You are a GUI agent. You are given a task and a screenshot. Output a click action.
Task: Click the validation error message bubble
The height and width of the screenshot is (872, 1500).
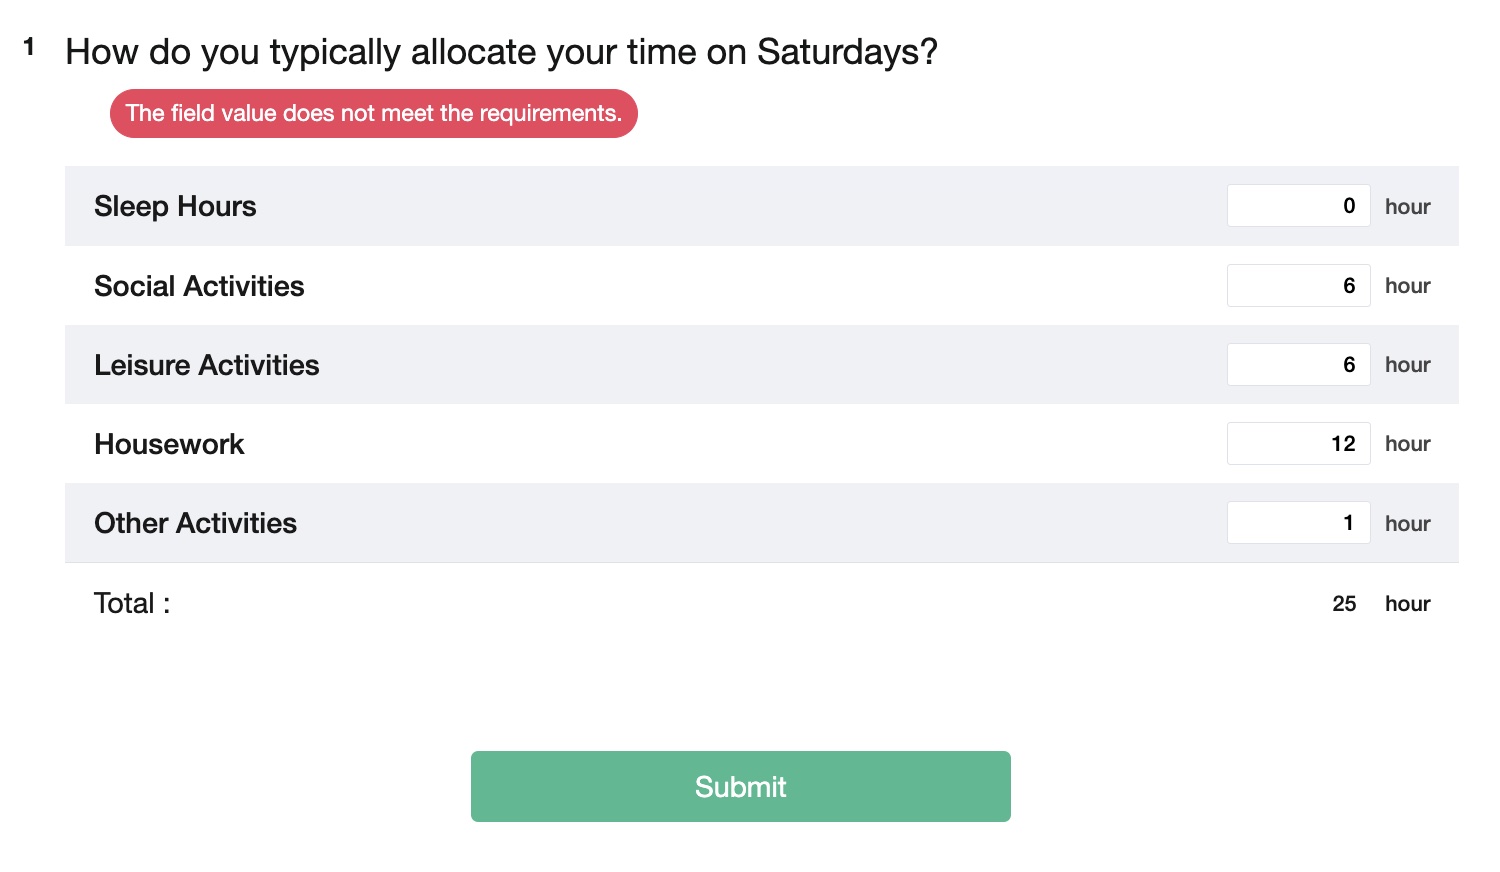[x=374, y=113]
